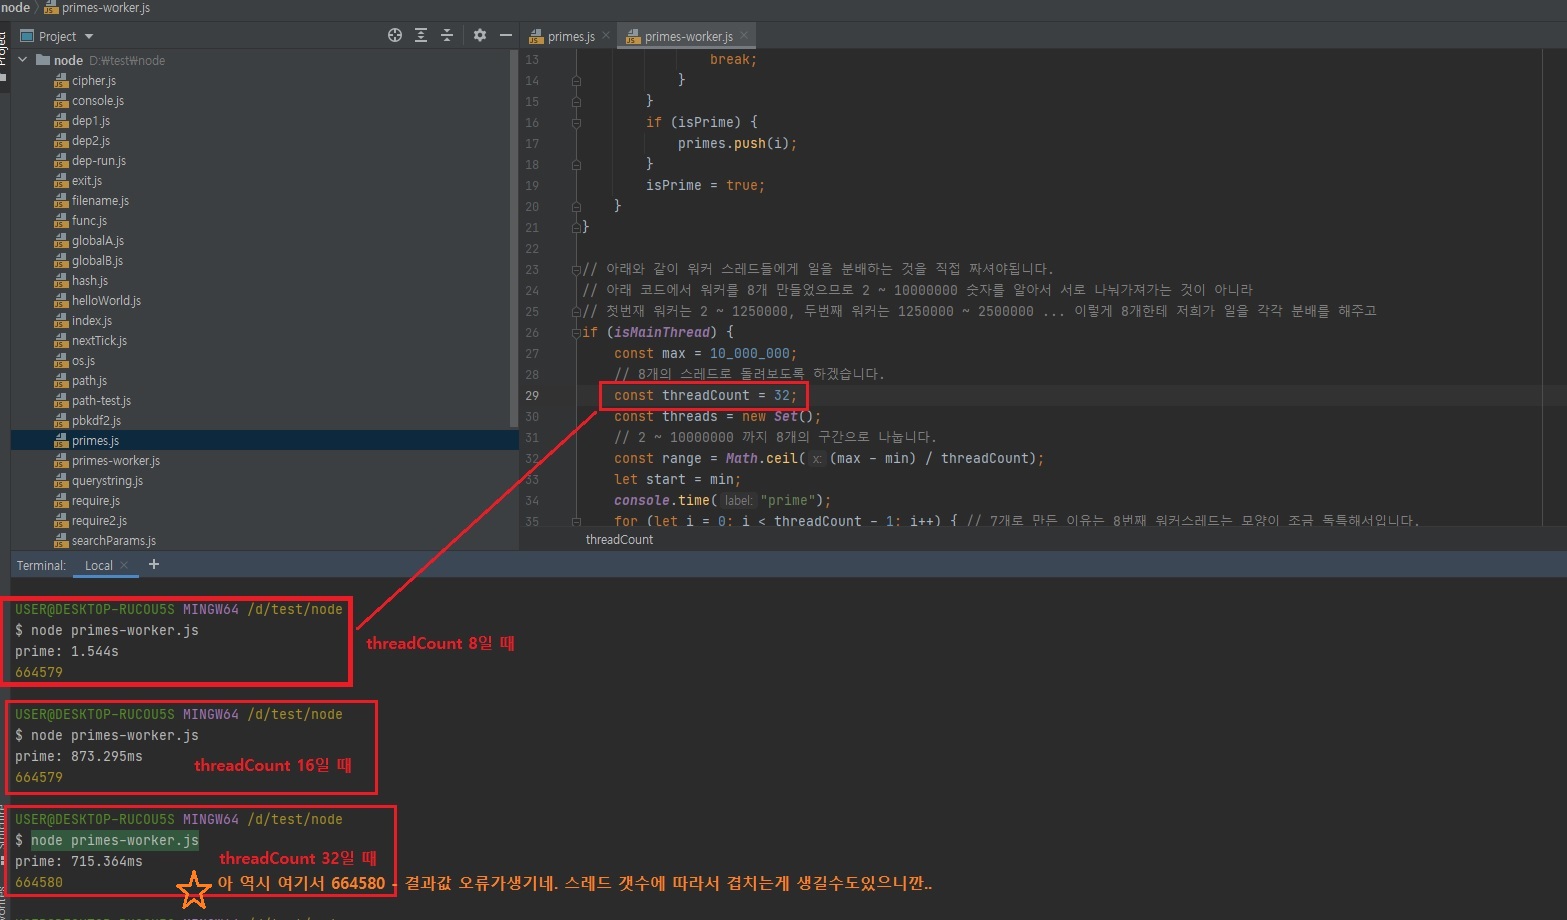Image resolution: width=1567 pixels, height=920 pixels.
Task: Open require2.js in the project tree
Action: pos(99,520)
